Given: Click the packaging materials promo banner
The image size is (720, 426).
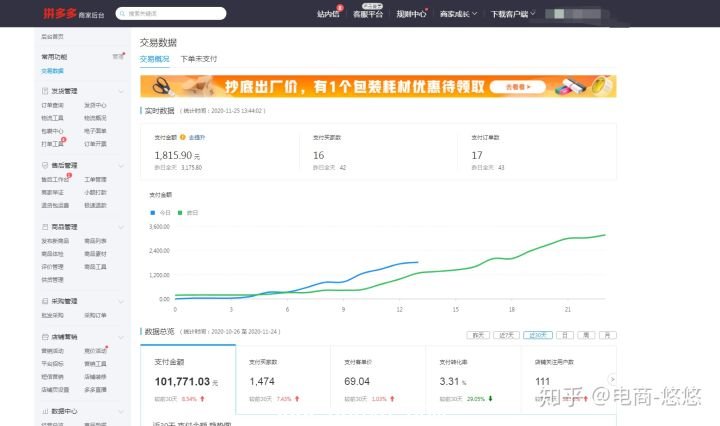Looking at the screenshot, I should [378, 86].
